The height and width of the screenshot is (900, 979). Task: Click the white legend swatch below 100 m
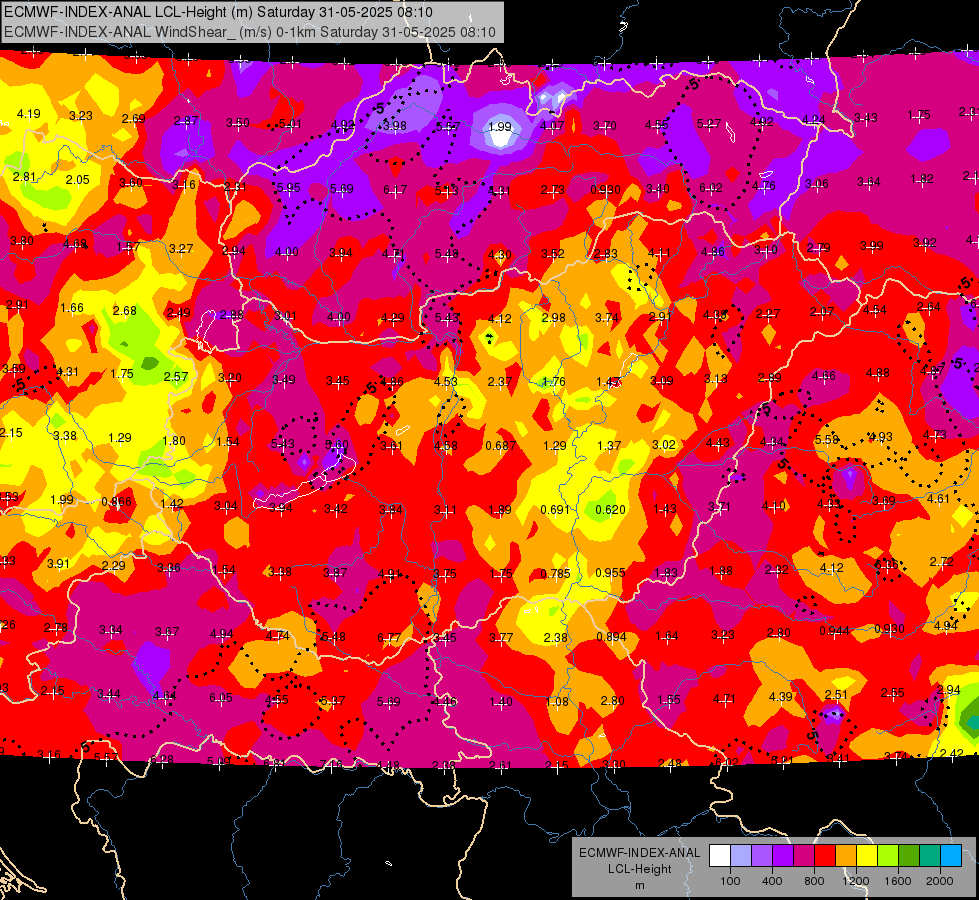[720, 856]
